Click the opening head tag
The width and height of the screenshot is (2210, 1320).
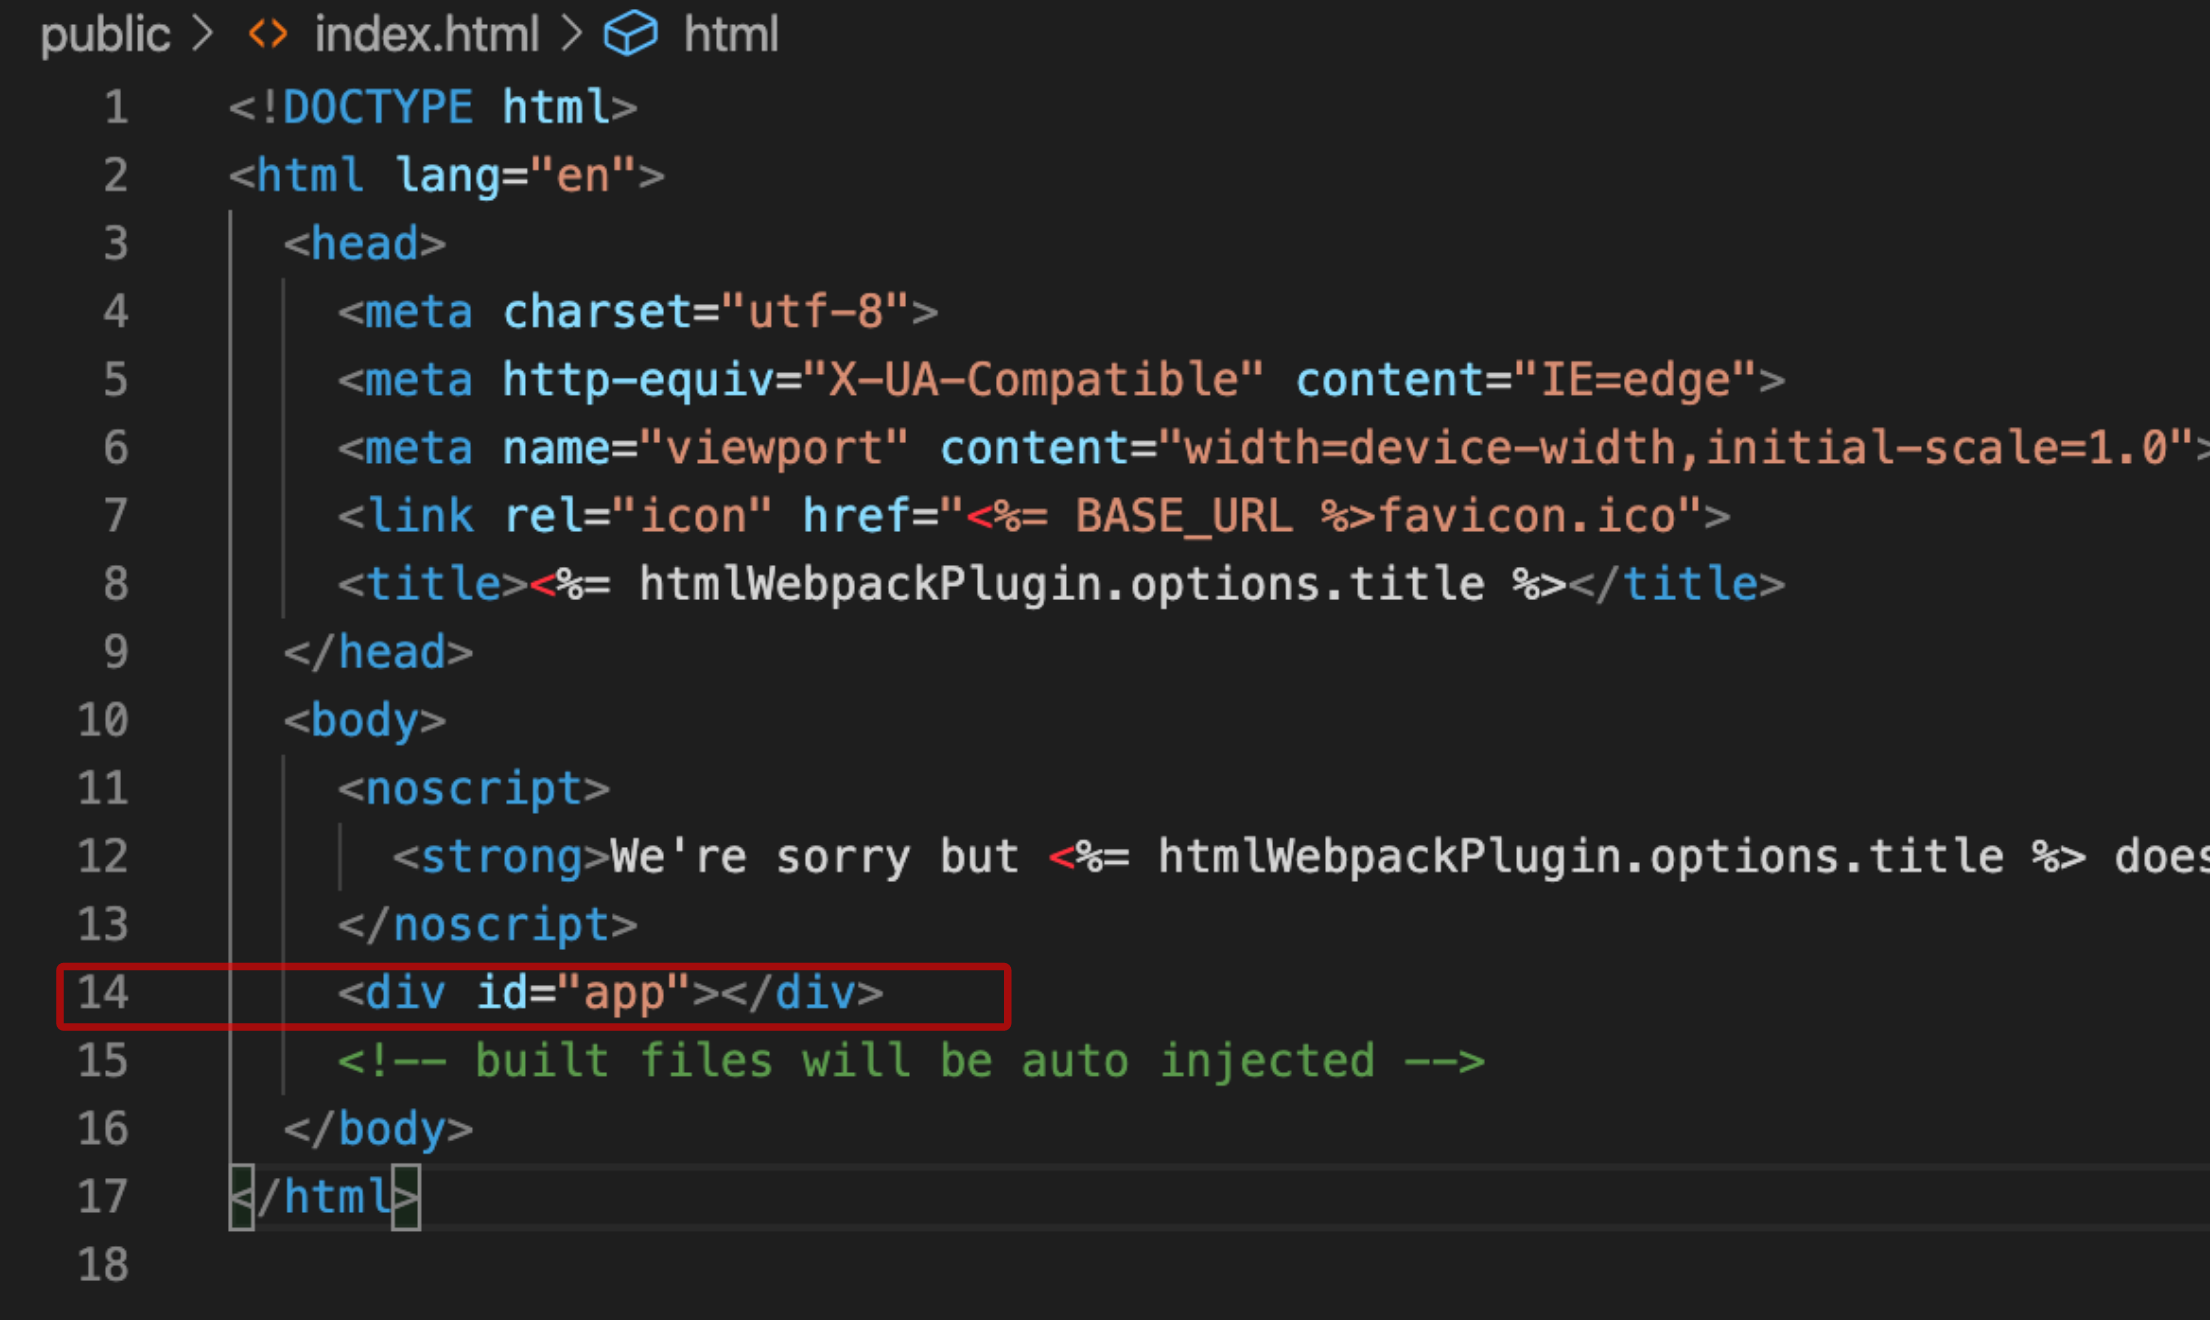[x=364, y=244]
